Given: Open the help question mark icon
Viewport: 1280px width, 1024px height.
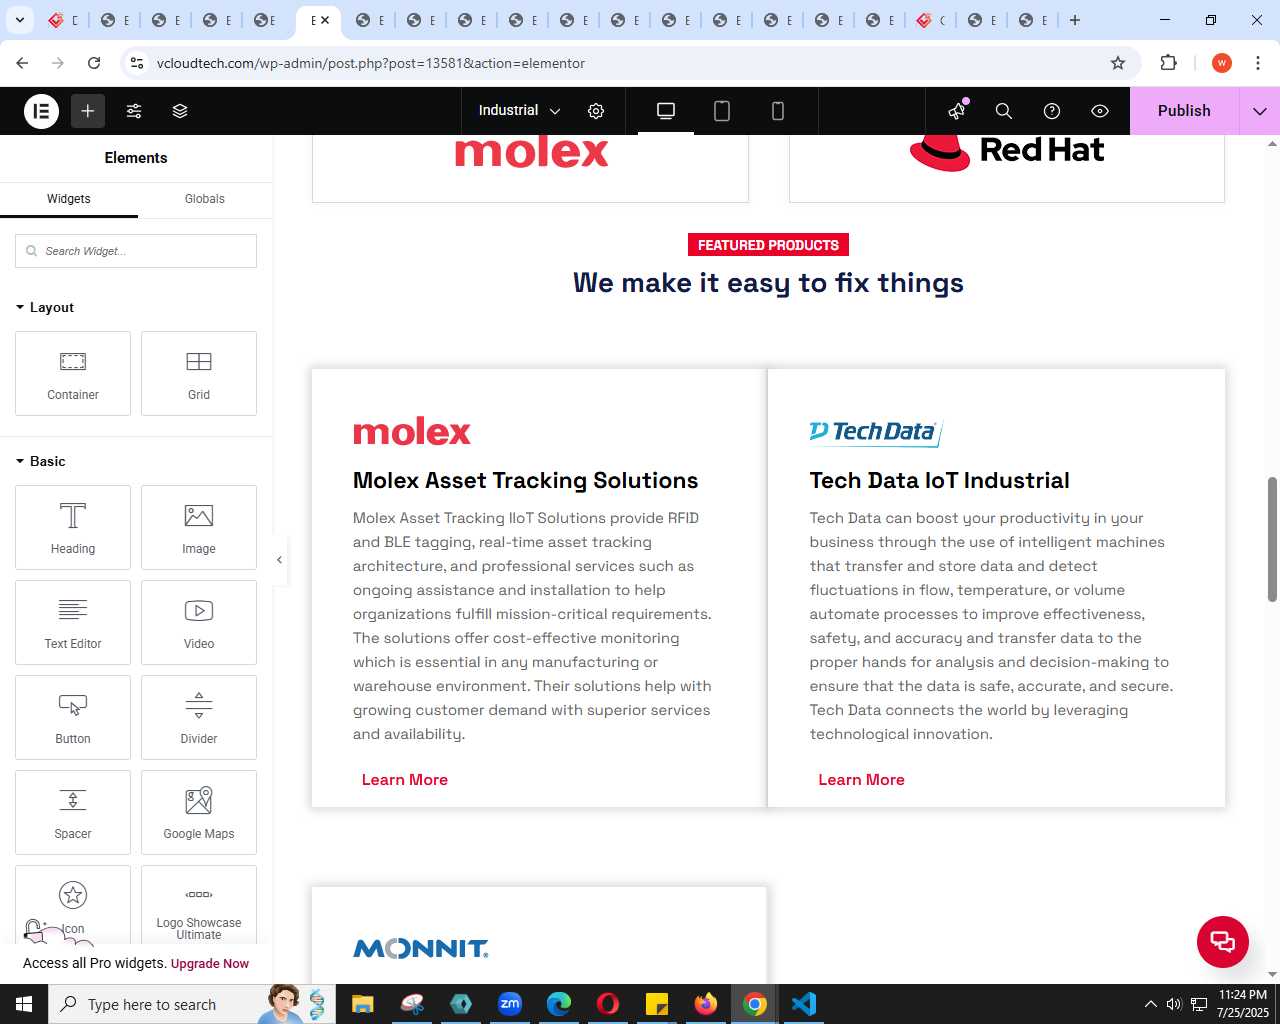Looking at the screenshot, I should tap(1052, 111).
